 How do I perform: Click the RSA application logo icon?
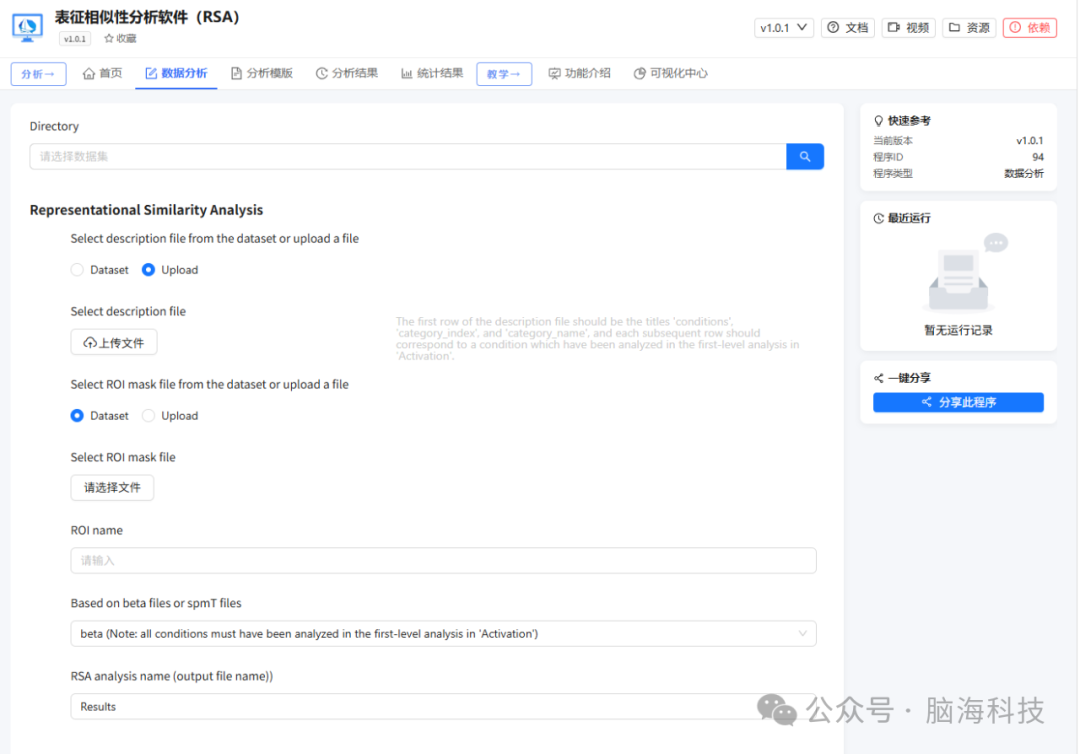click(28, 28)
